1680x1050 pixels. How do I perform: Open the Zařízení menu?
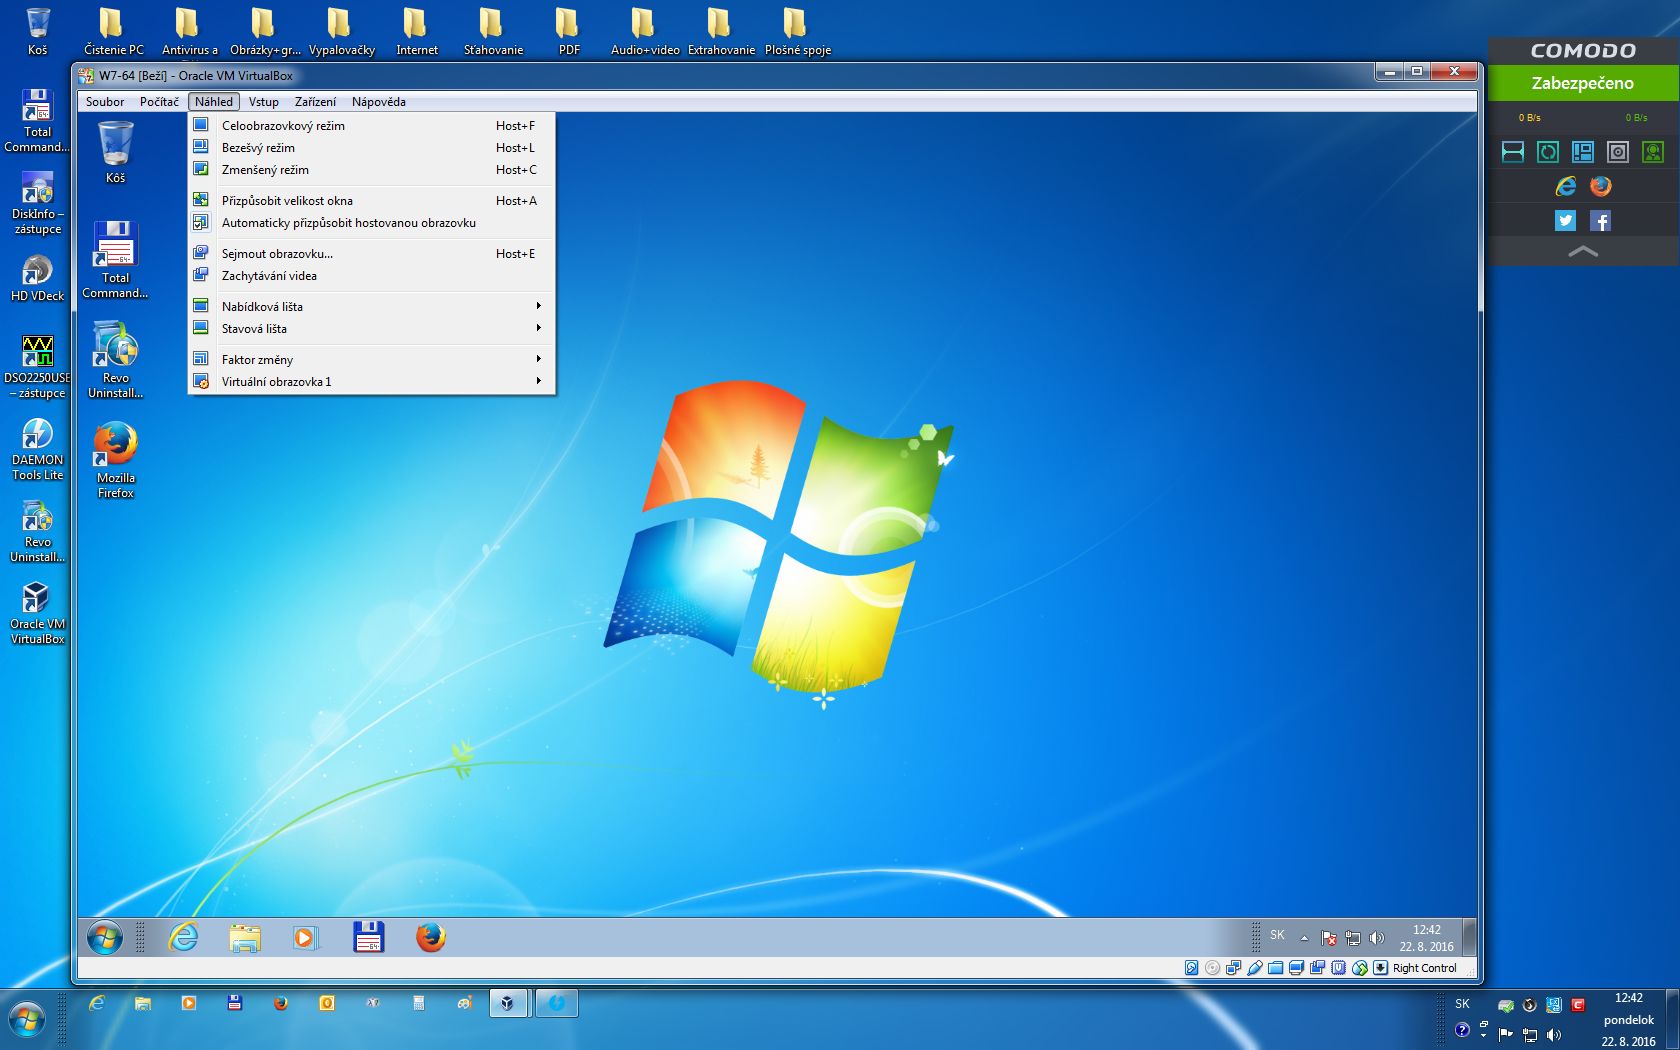pos(315,101)
